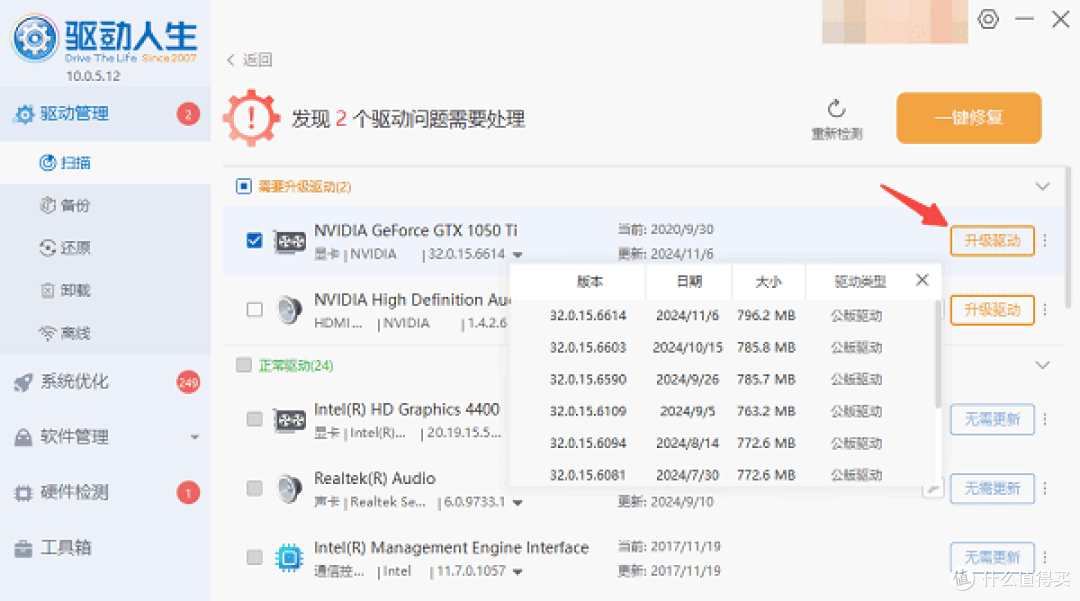Click 无需更新 for Realtek Audio
Image resolution: width=1080 pixels, height=601 pixels.
point(992,488)
